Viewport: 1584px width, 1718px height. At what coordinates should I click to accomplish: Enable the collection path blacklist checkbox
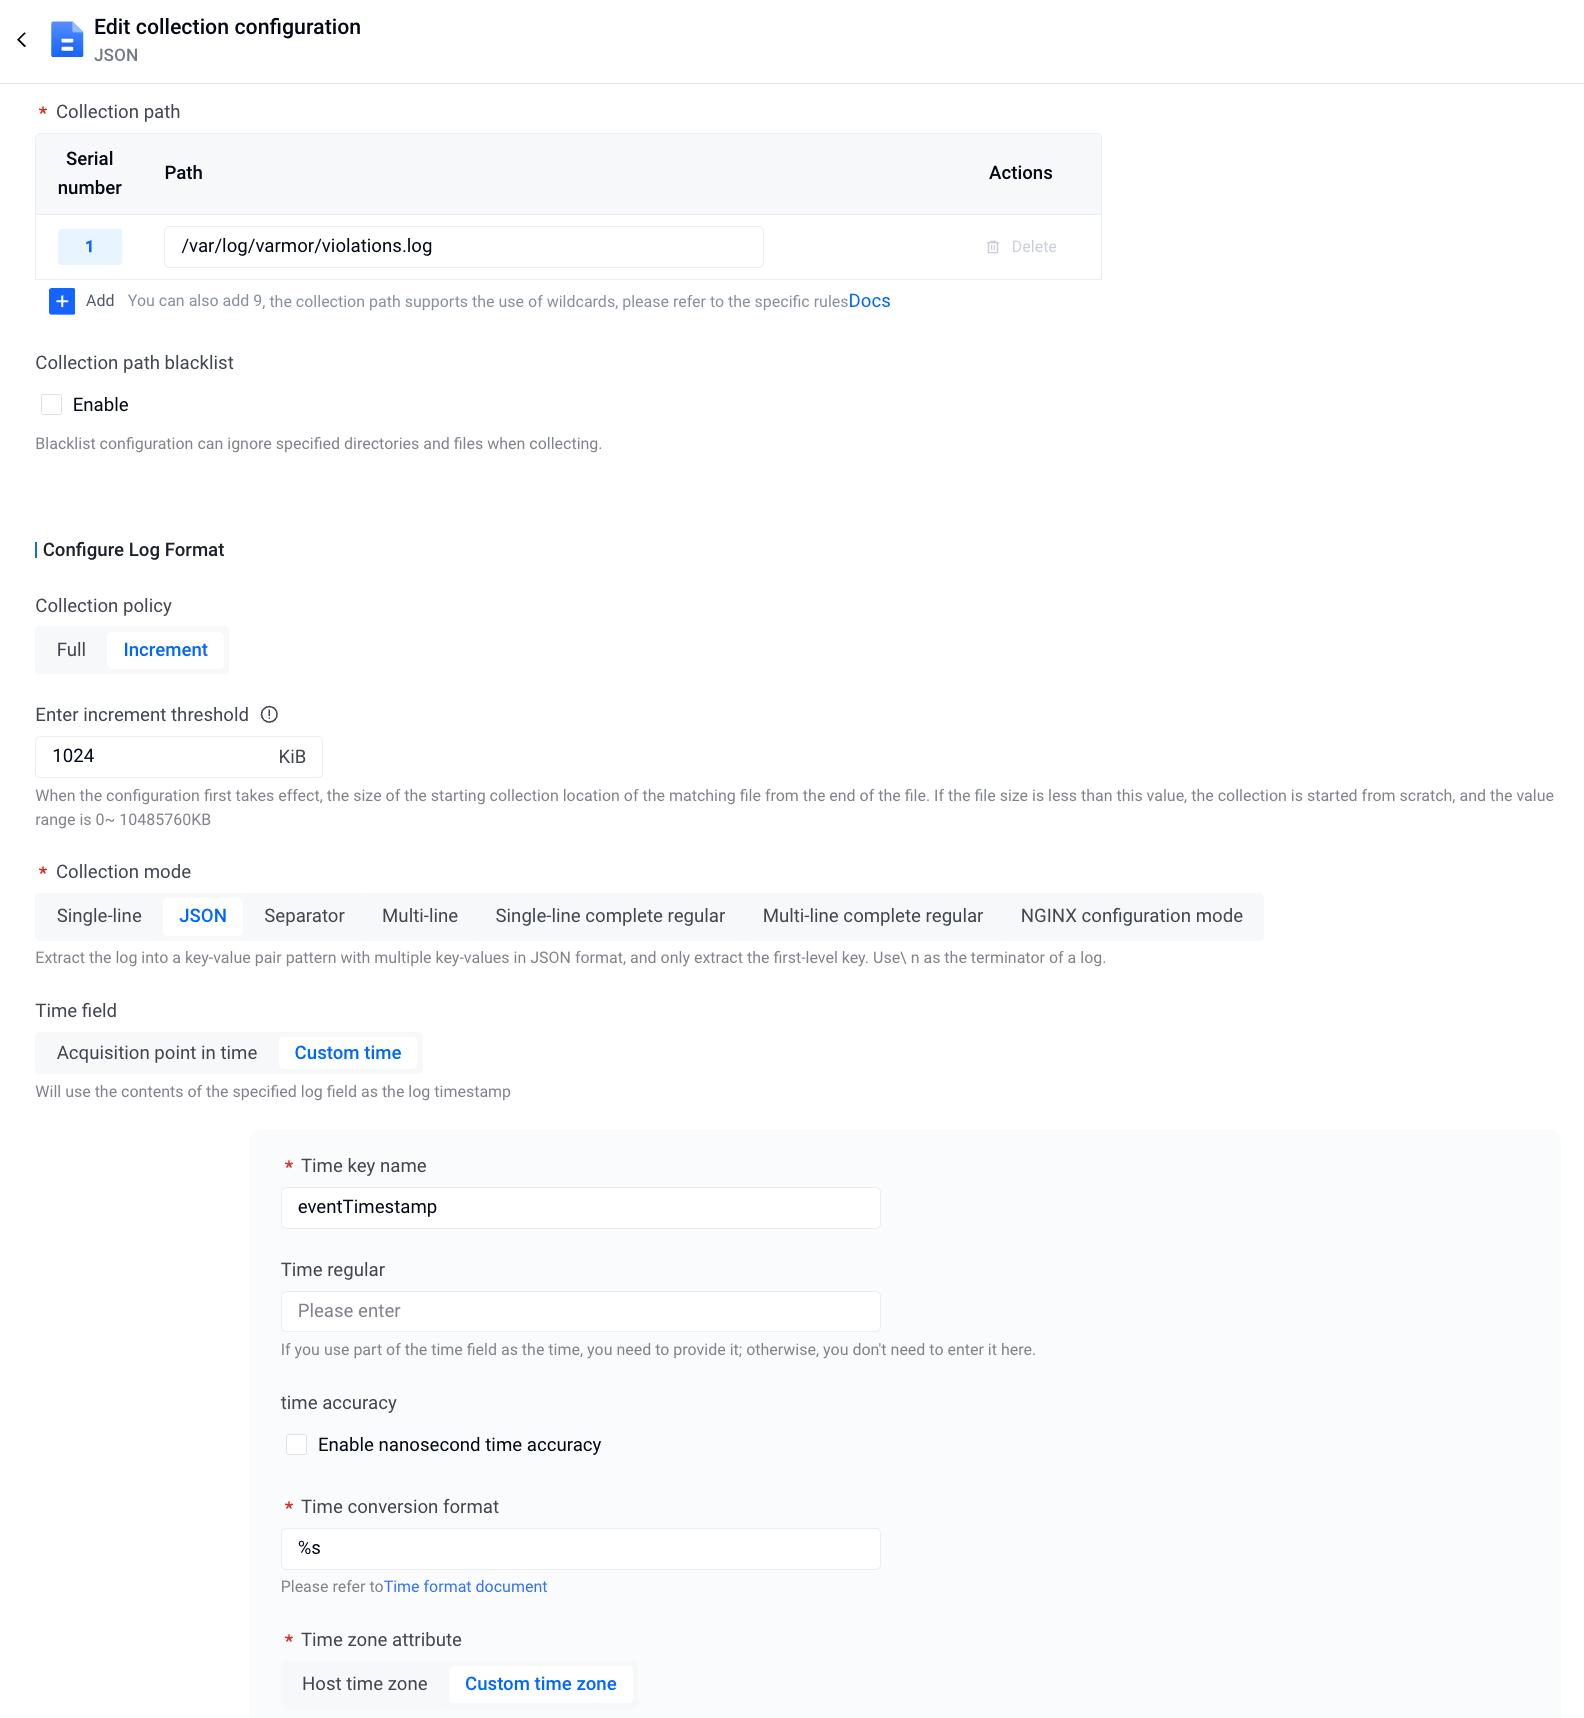pos(52,405)
